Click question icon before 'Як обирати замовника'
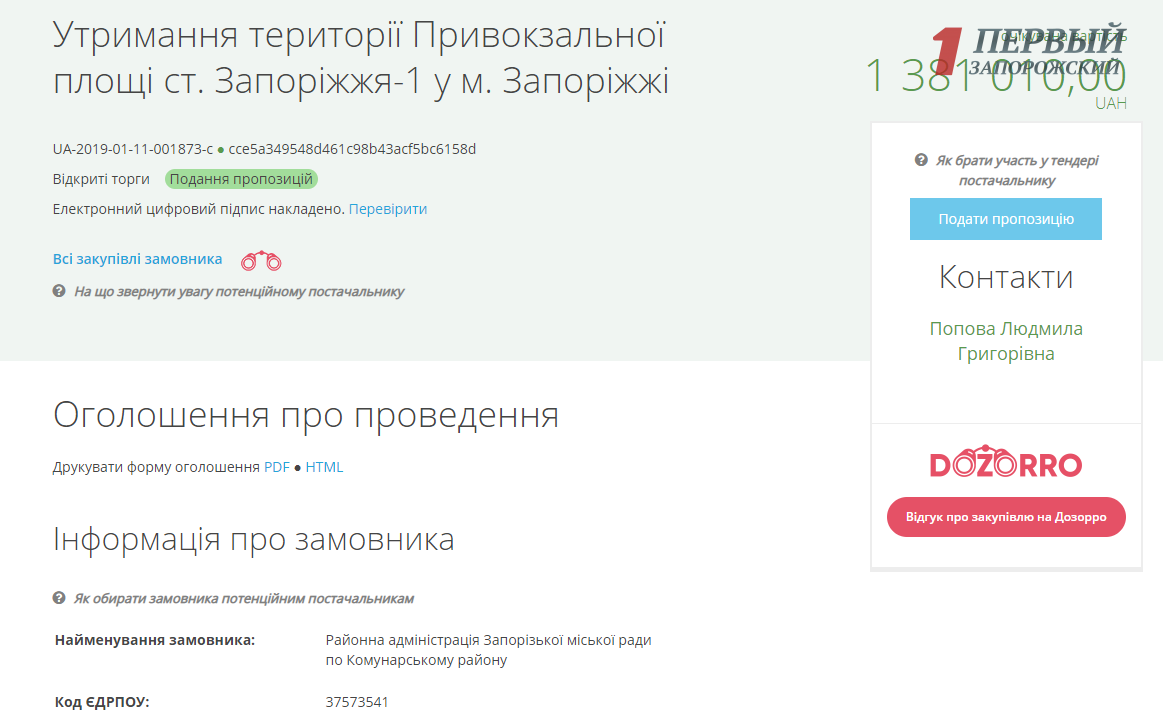The height and width of the screenshot is (724, 1163). coord(59,599)
